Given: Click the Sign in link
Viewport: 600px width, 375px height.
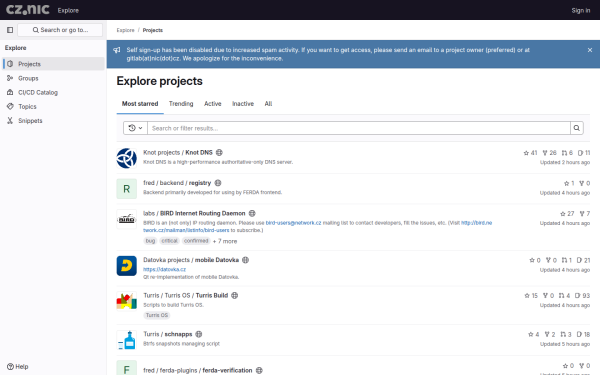Looking at the screenshot, I should pyautogui.click(x=580, y=10).
